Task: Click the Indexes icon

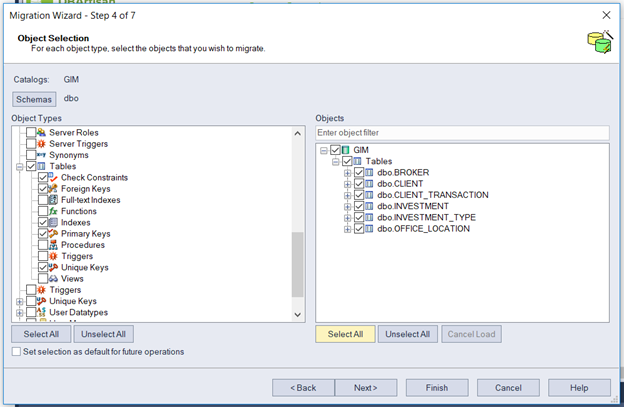Action: pyautogui.click(x=53, y=222)
